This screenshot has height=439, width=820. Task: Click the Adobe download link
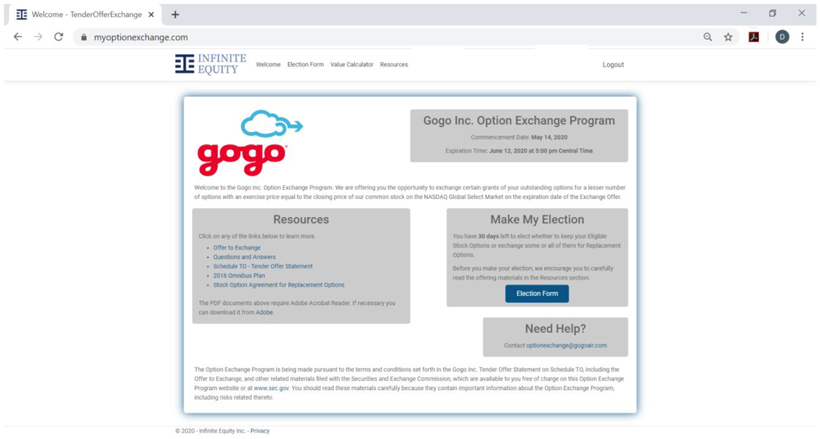tap(264, 312)
